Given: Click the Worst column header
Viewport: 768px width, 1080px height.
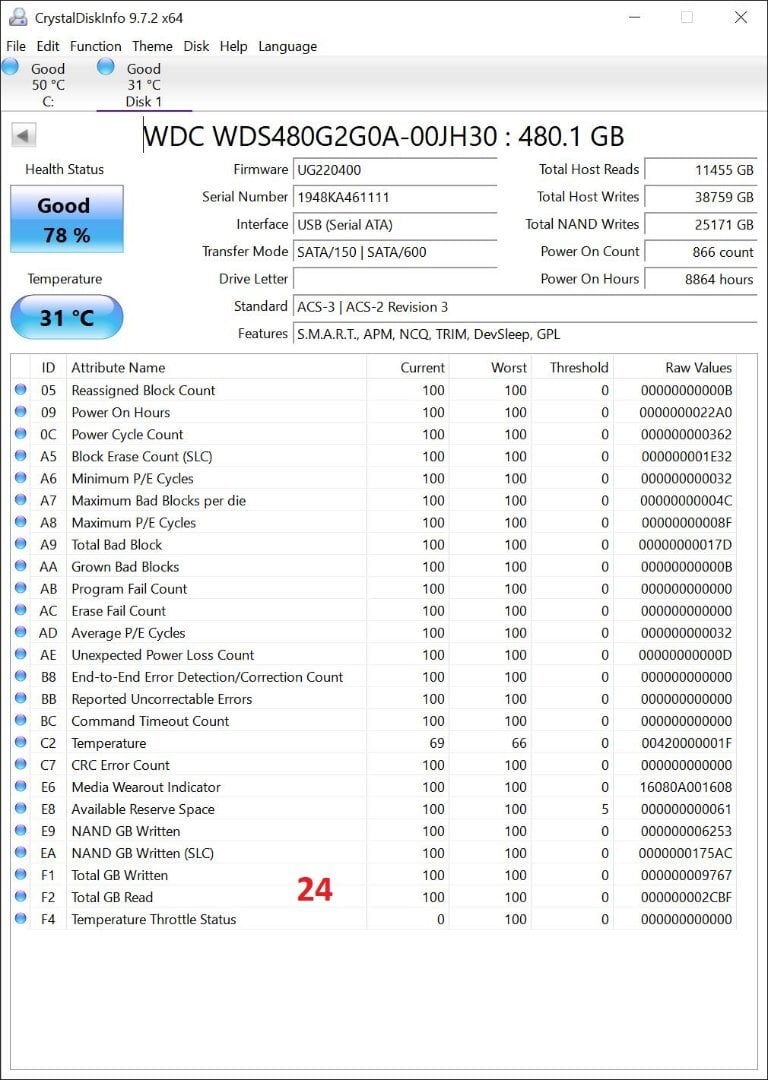Looking at the screenshot, I should click(x=490, y=367).
